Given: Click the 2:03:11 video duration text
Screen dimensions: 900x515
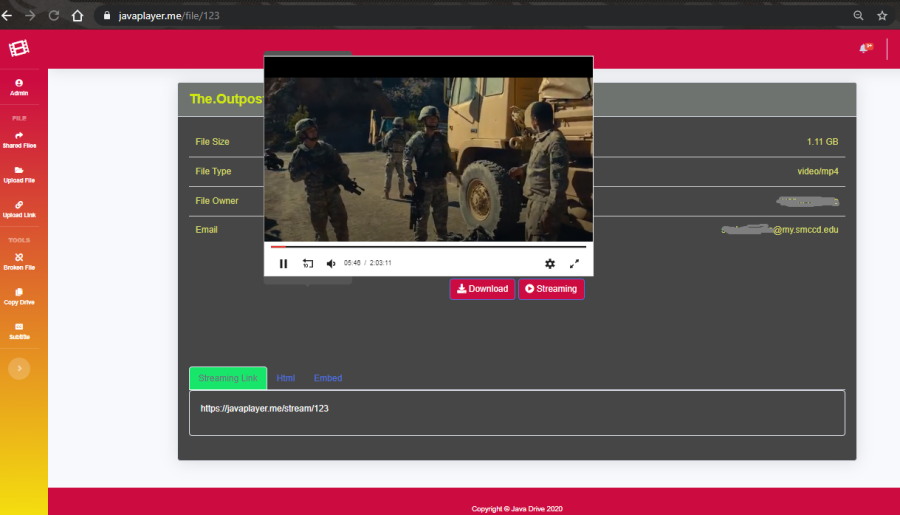Looking at the screenshot, I should click(x=381, y=263).
